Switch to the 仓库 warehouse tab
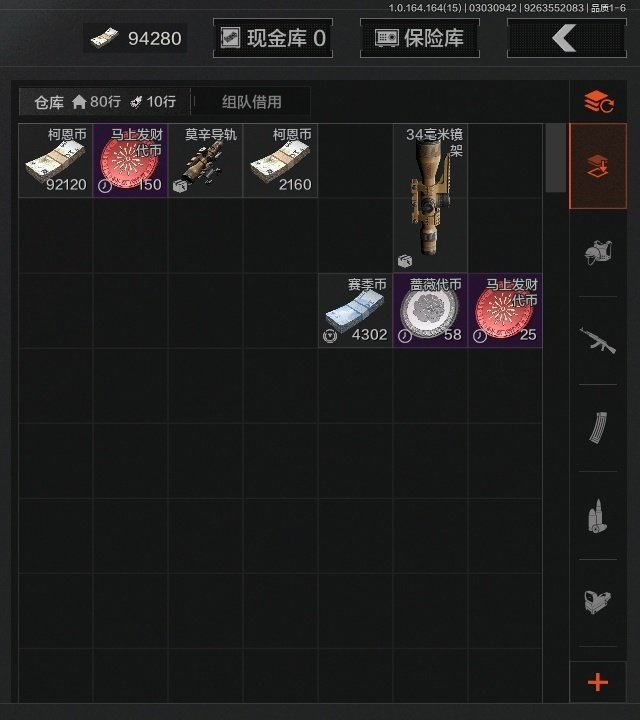Viewport: 640px width, 720px height. coord(105,101)
